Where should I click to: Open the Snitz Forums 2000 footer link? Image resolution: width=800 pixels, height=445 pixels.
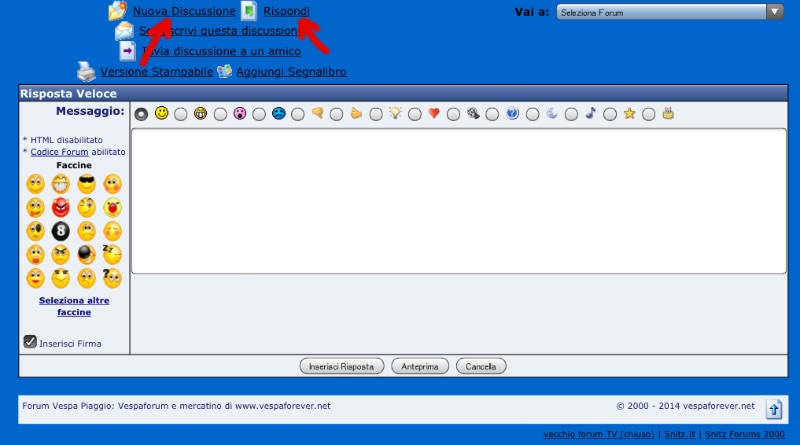pos(745,434)
